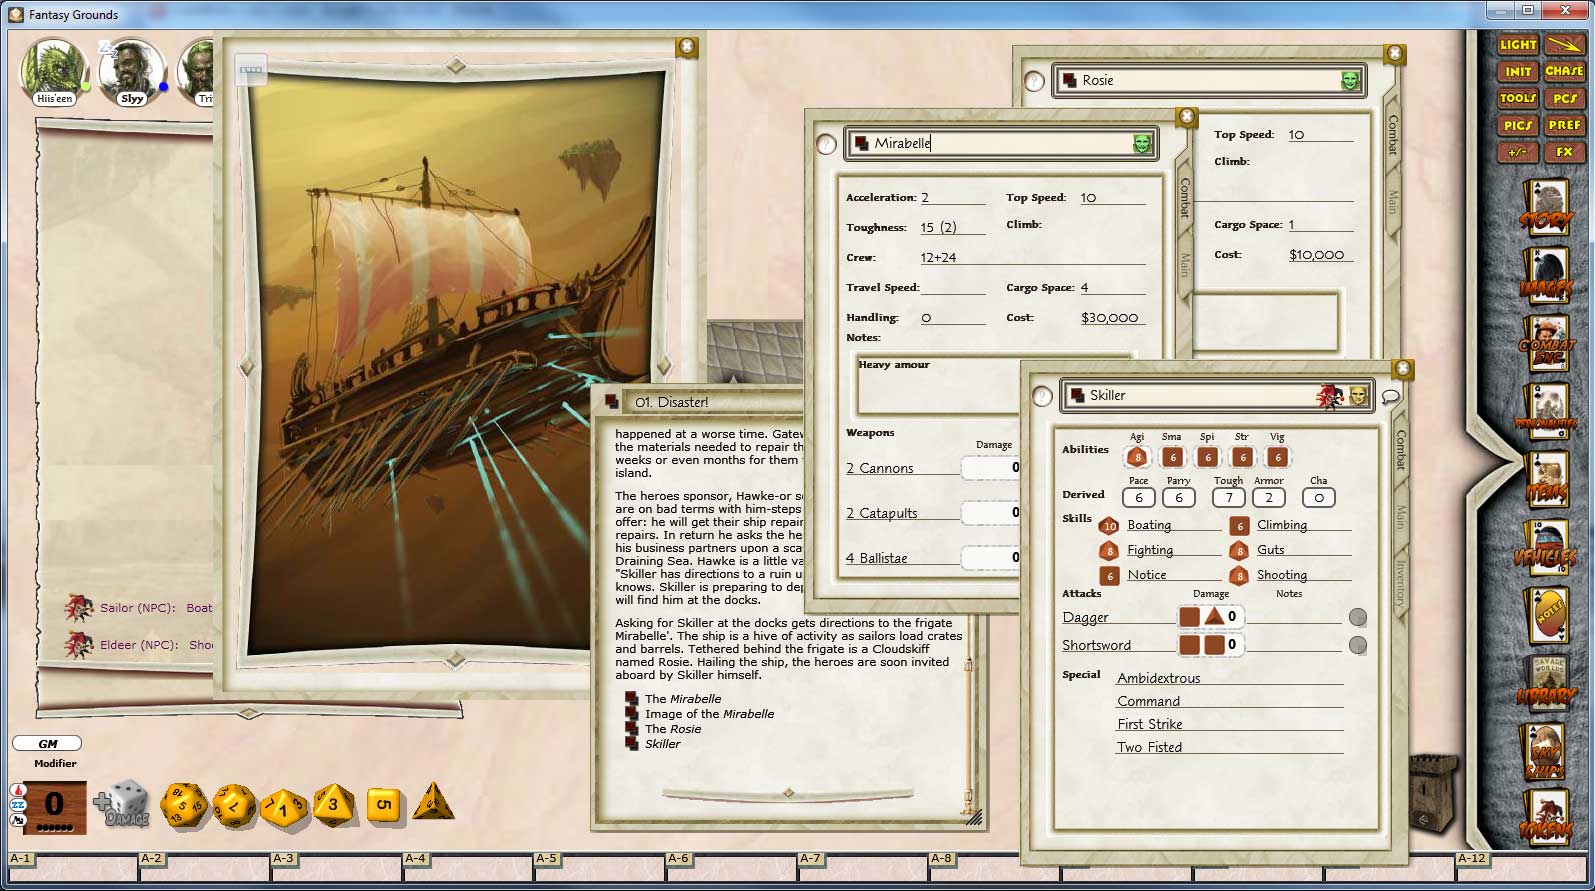Open the TOOLS button
1595x891 pixels.
point(1518,98)
